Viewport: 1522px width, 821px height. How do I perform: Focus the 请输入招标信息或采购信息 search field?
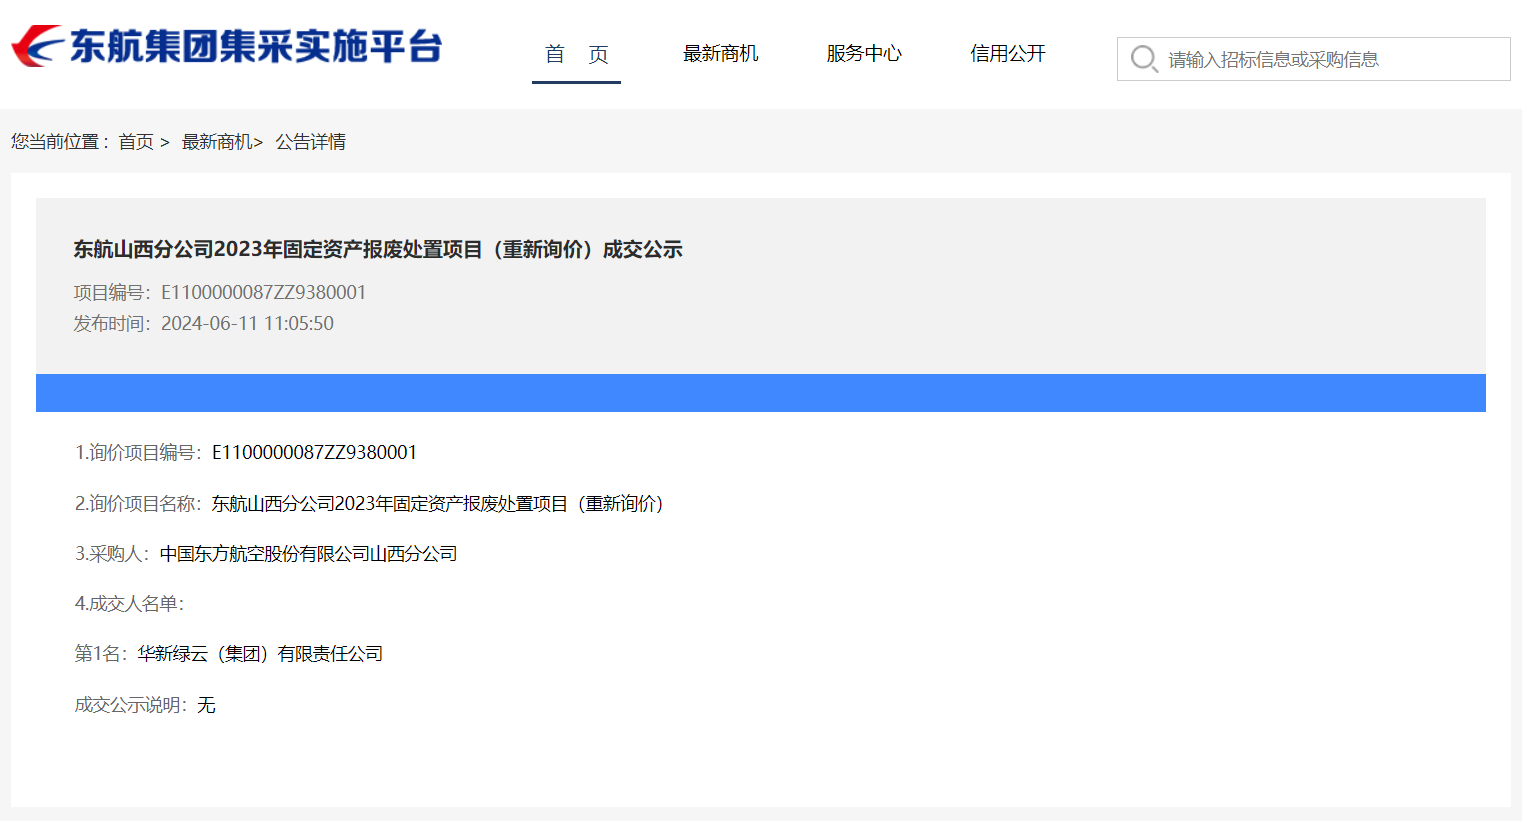[x=1313, y=59]
